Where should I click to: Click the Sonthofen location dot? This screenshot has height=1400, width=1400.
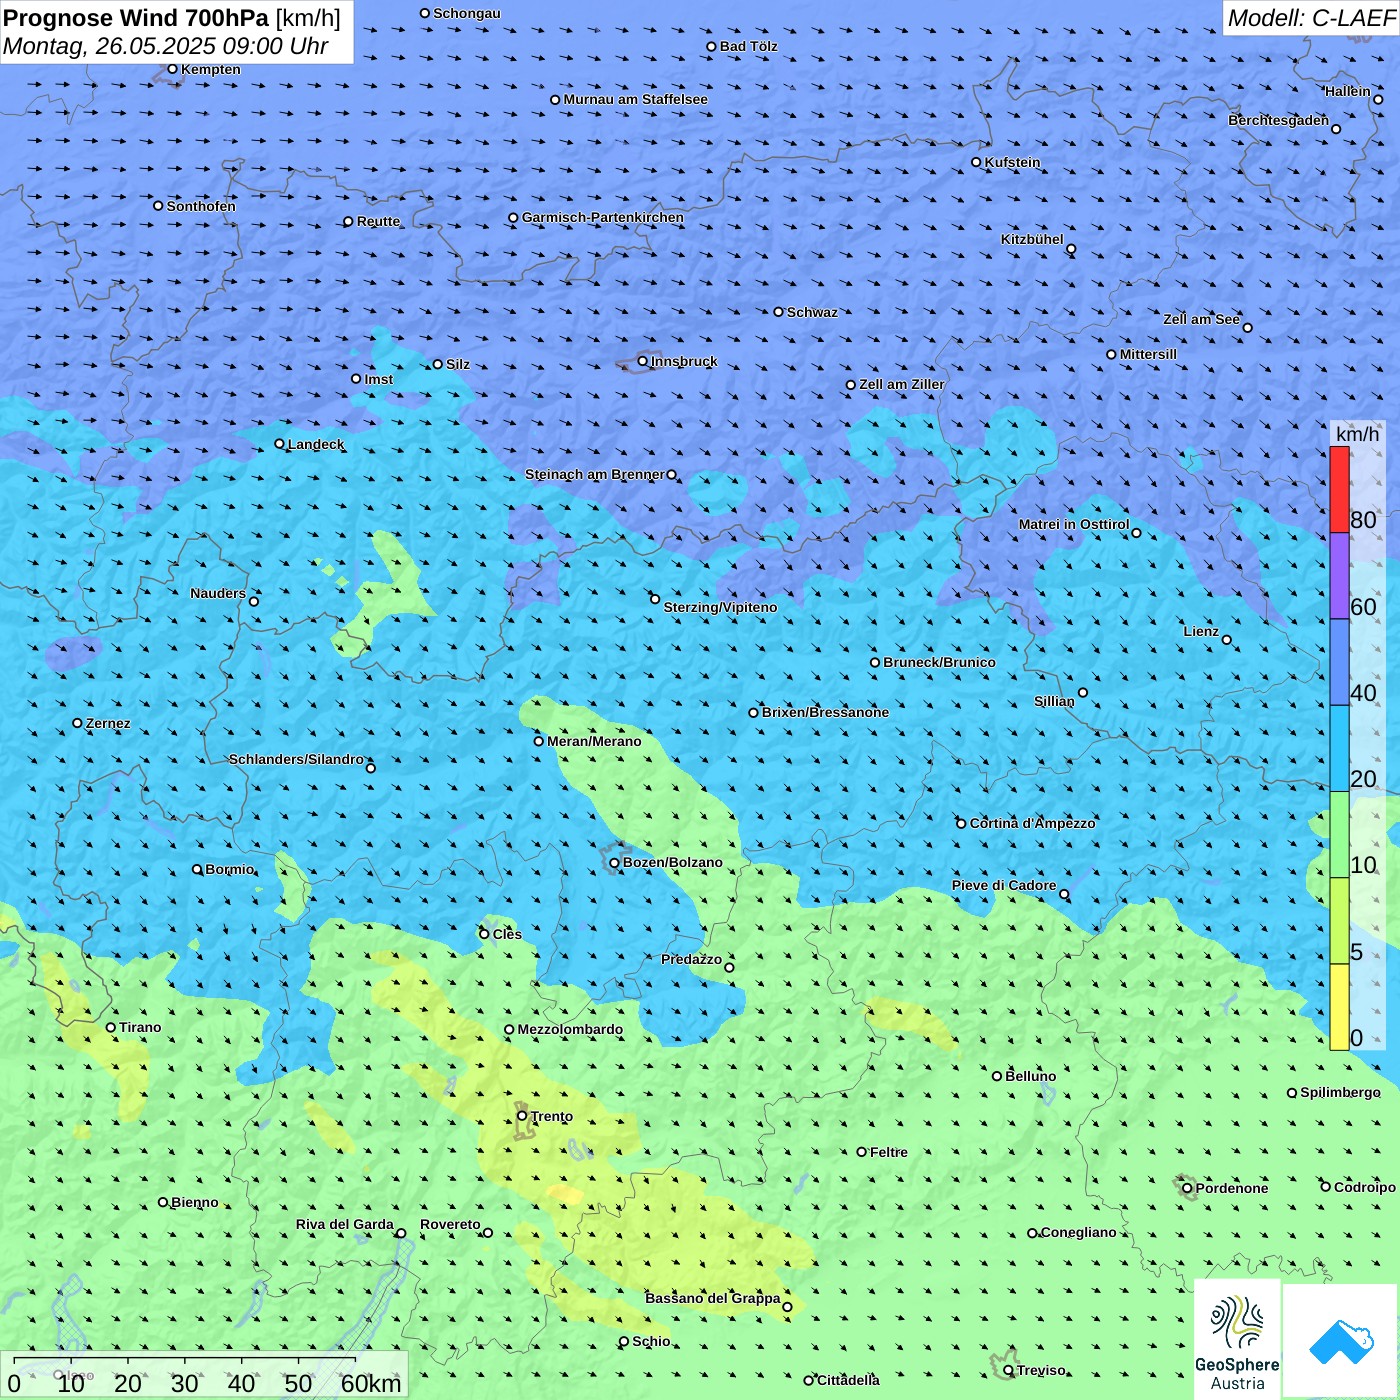tap(158, 206)
